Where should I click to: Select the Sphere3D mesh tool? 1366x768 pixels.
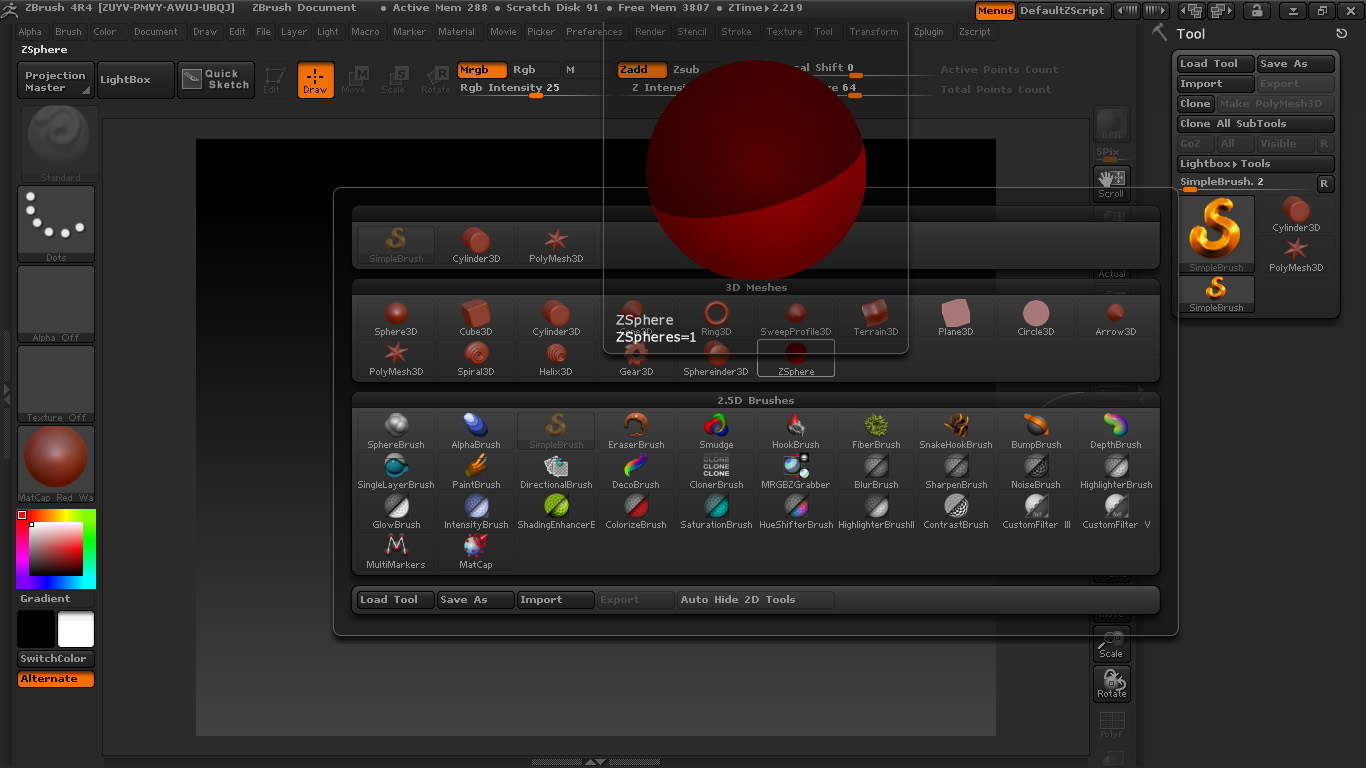coord(396,319)
